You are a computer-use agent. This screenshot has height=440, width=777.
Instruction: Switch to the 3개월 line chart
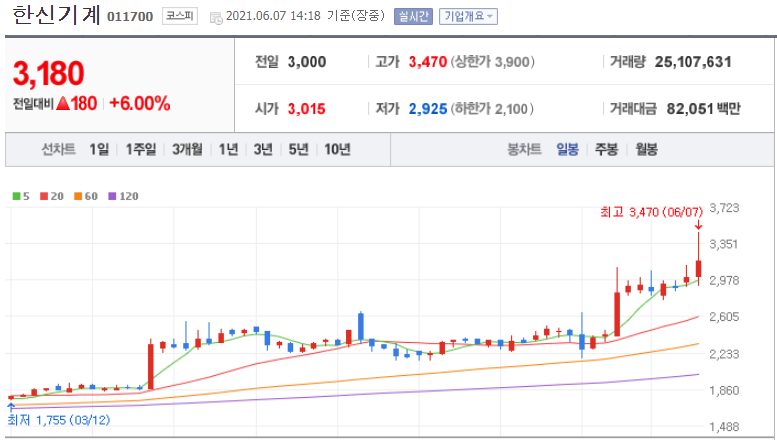tap(187, 149)
